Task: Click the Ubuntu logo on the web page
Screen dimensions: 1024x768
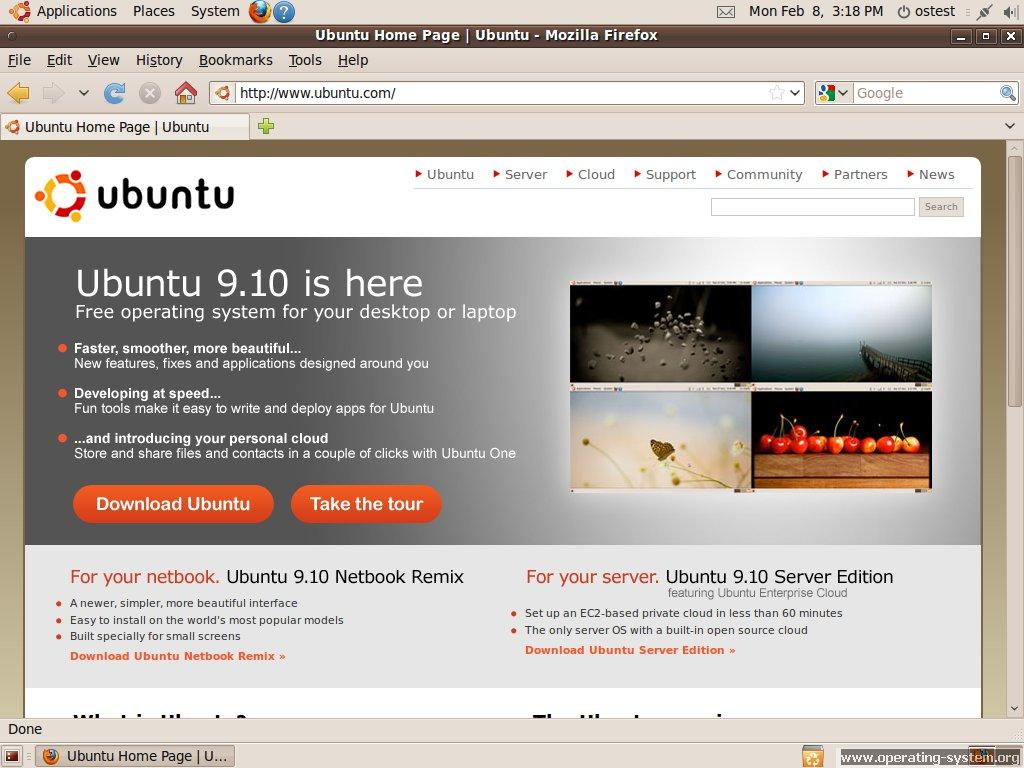Action: (x=135, y=195)
